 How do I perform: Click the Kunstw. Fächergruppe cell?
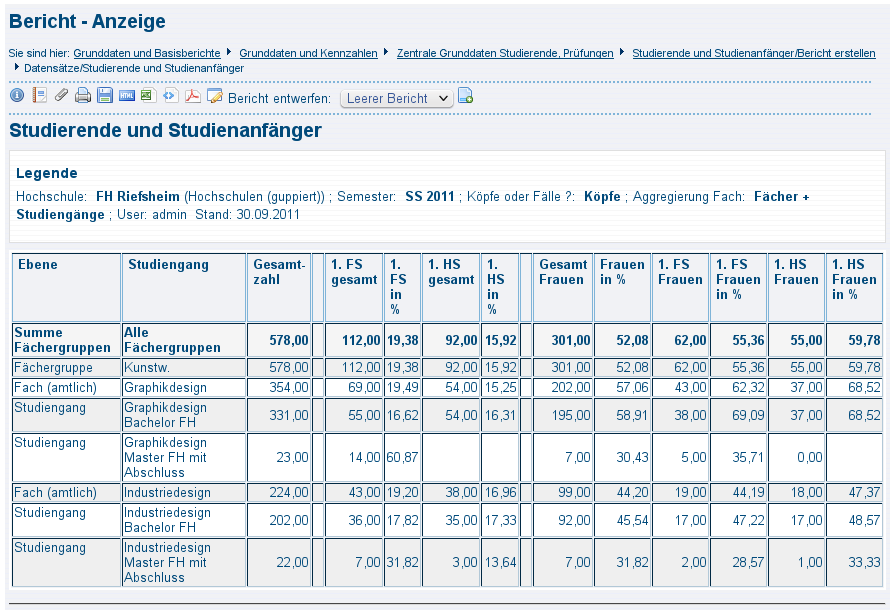[184, 367]
